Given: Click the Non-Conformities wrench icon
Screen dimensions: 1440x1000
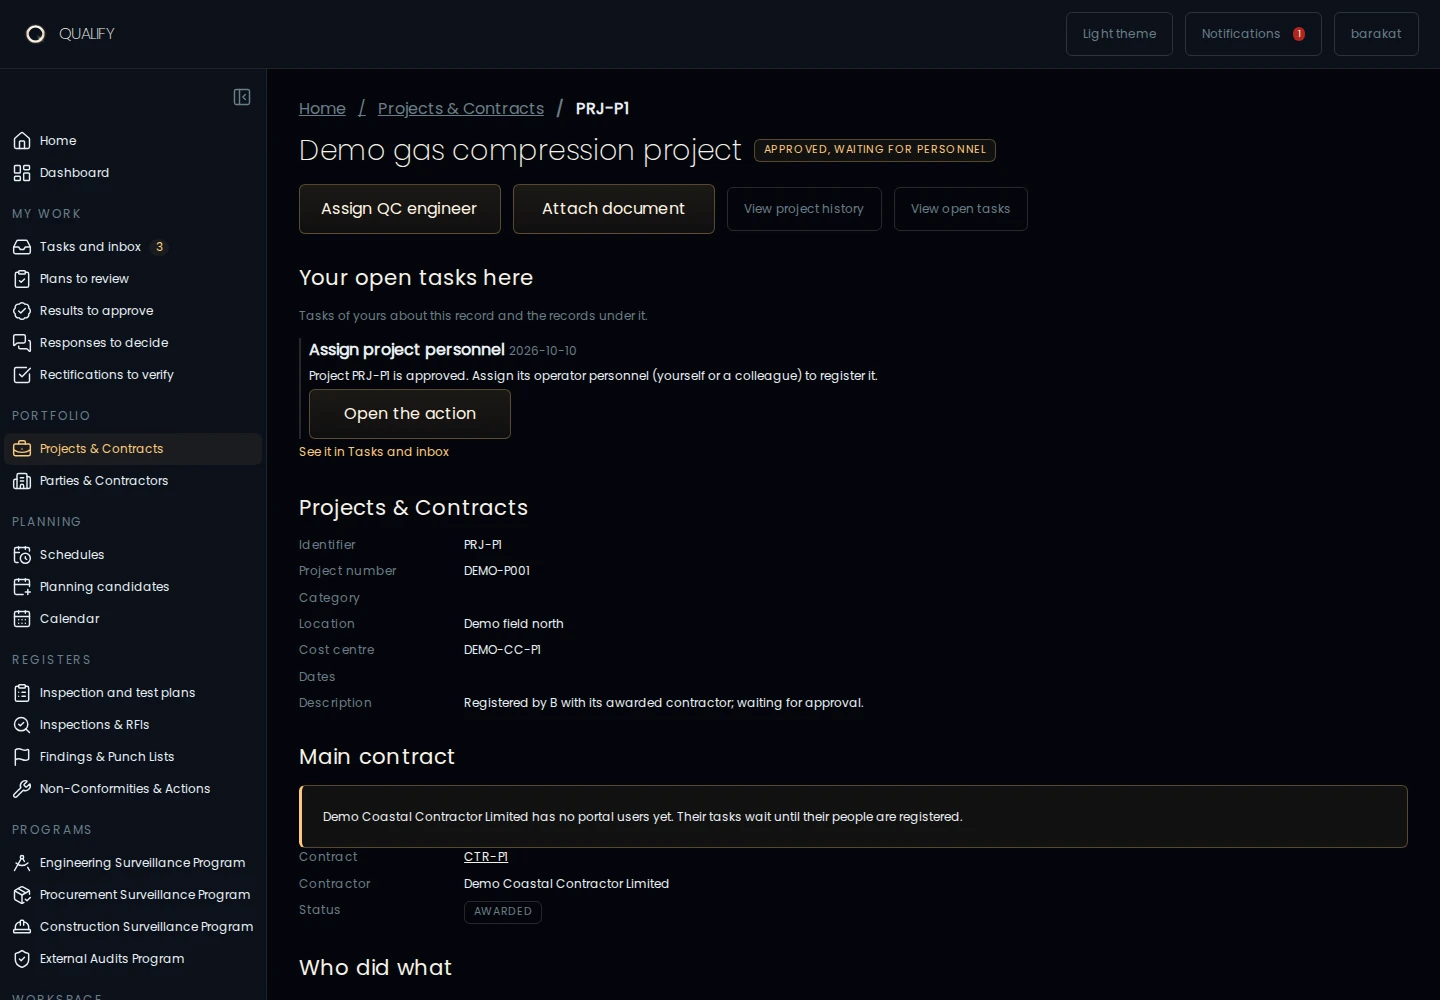Looking at the screenshot, I should click(x=22, y=789).
